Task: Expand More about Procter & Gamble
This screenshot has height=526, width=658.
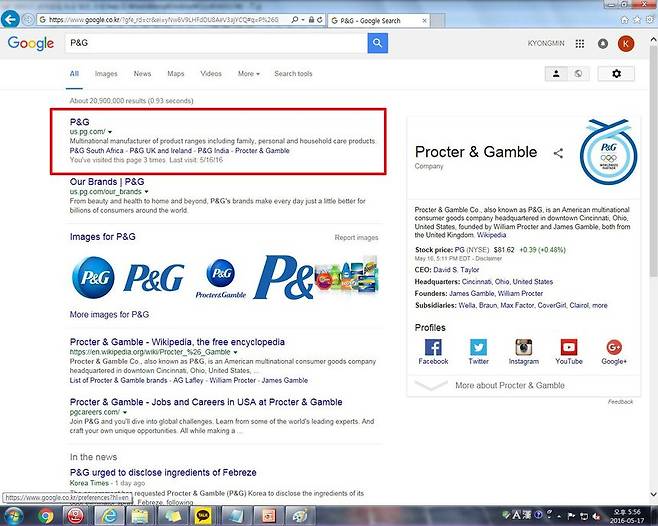Action: pyautogui.click(x=509, y=385)
